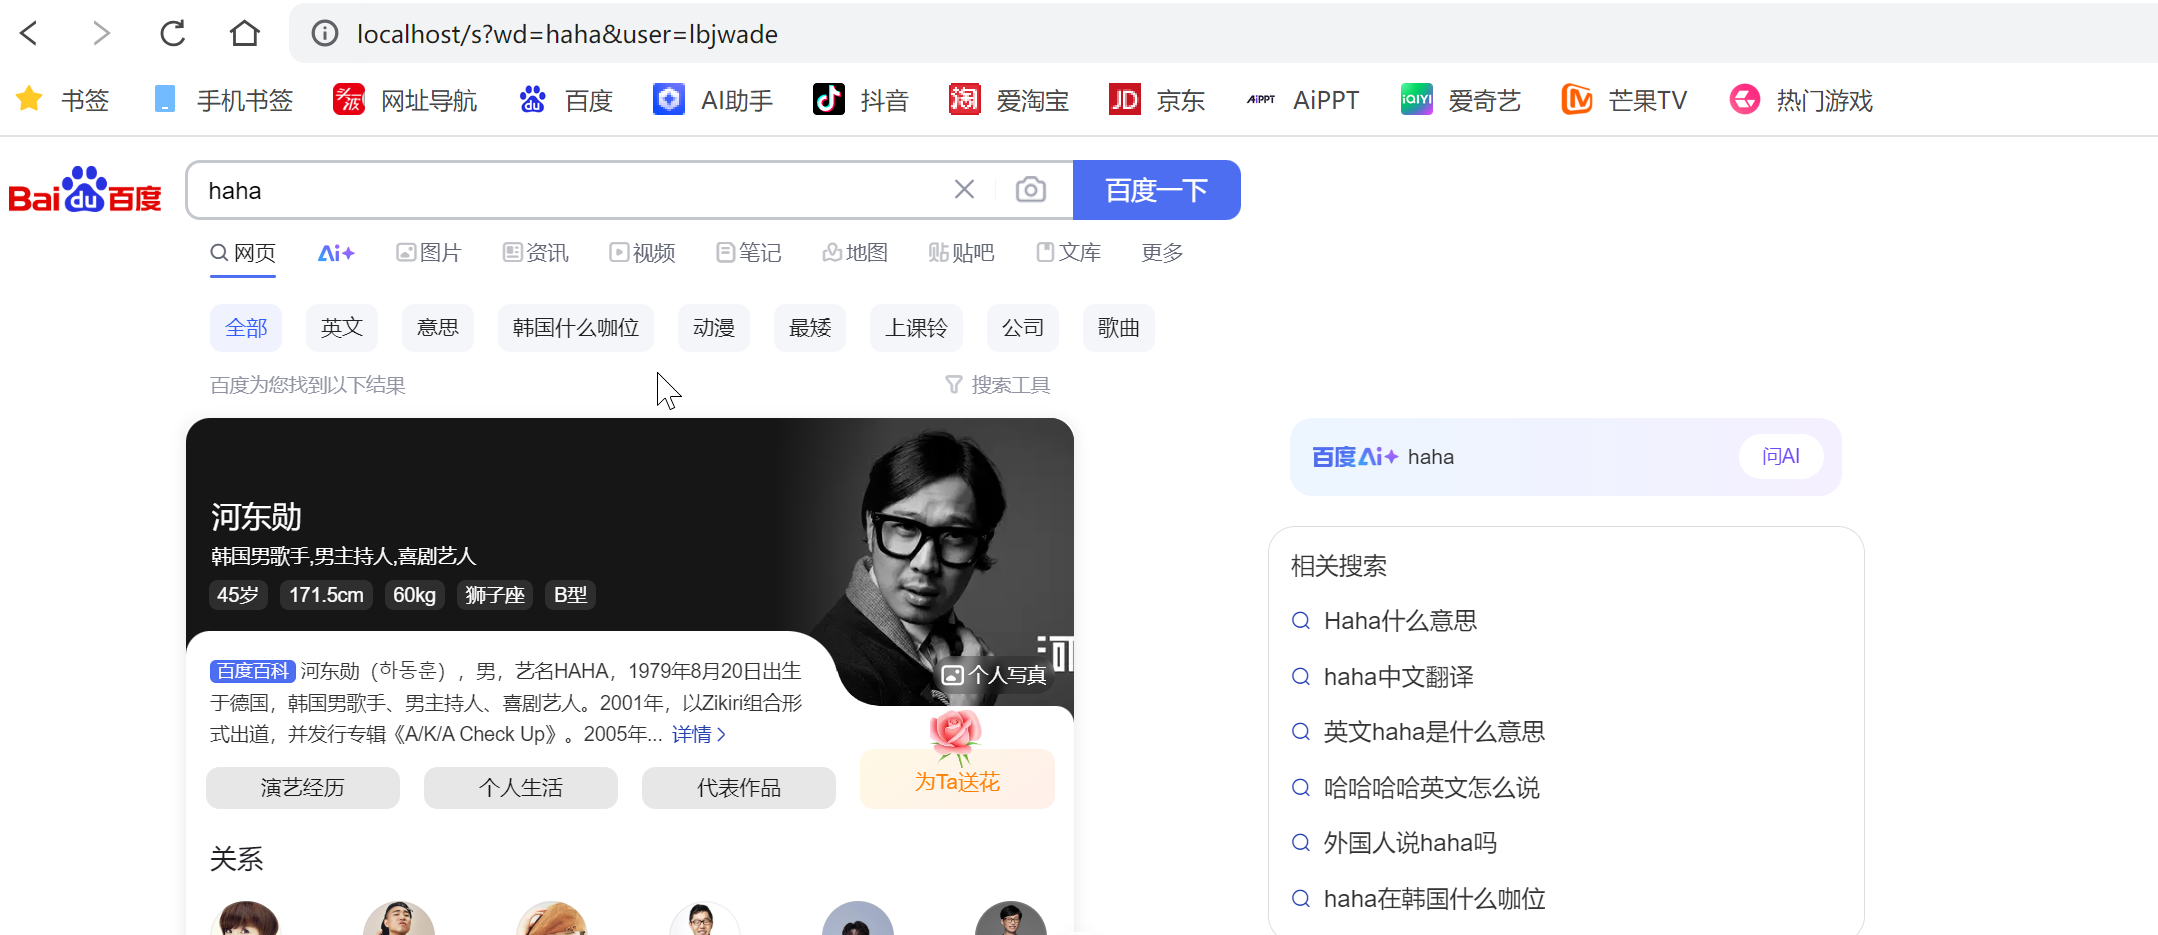Image resolution: width=2158 pixels, height=935 pixels.
Task: Open the 书签 bookmarks star
Action: pos(62,100)
